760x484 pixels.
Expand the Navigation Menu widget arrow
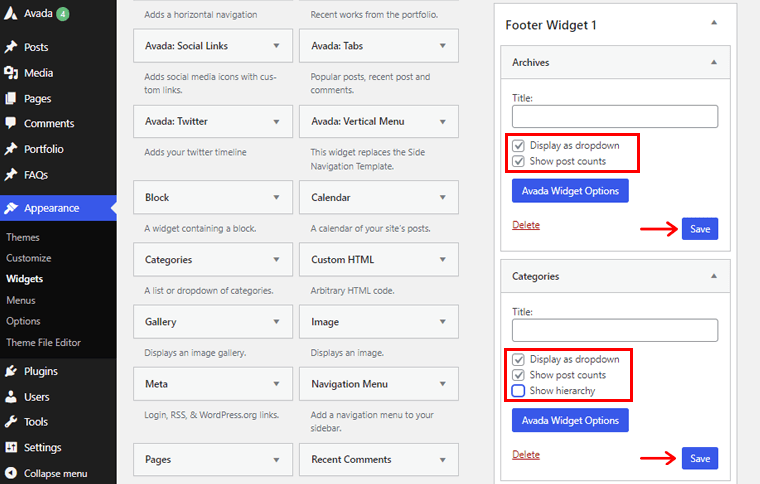(443, 384)
